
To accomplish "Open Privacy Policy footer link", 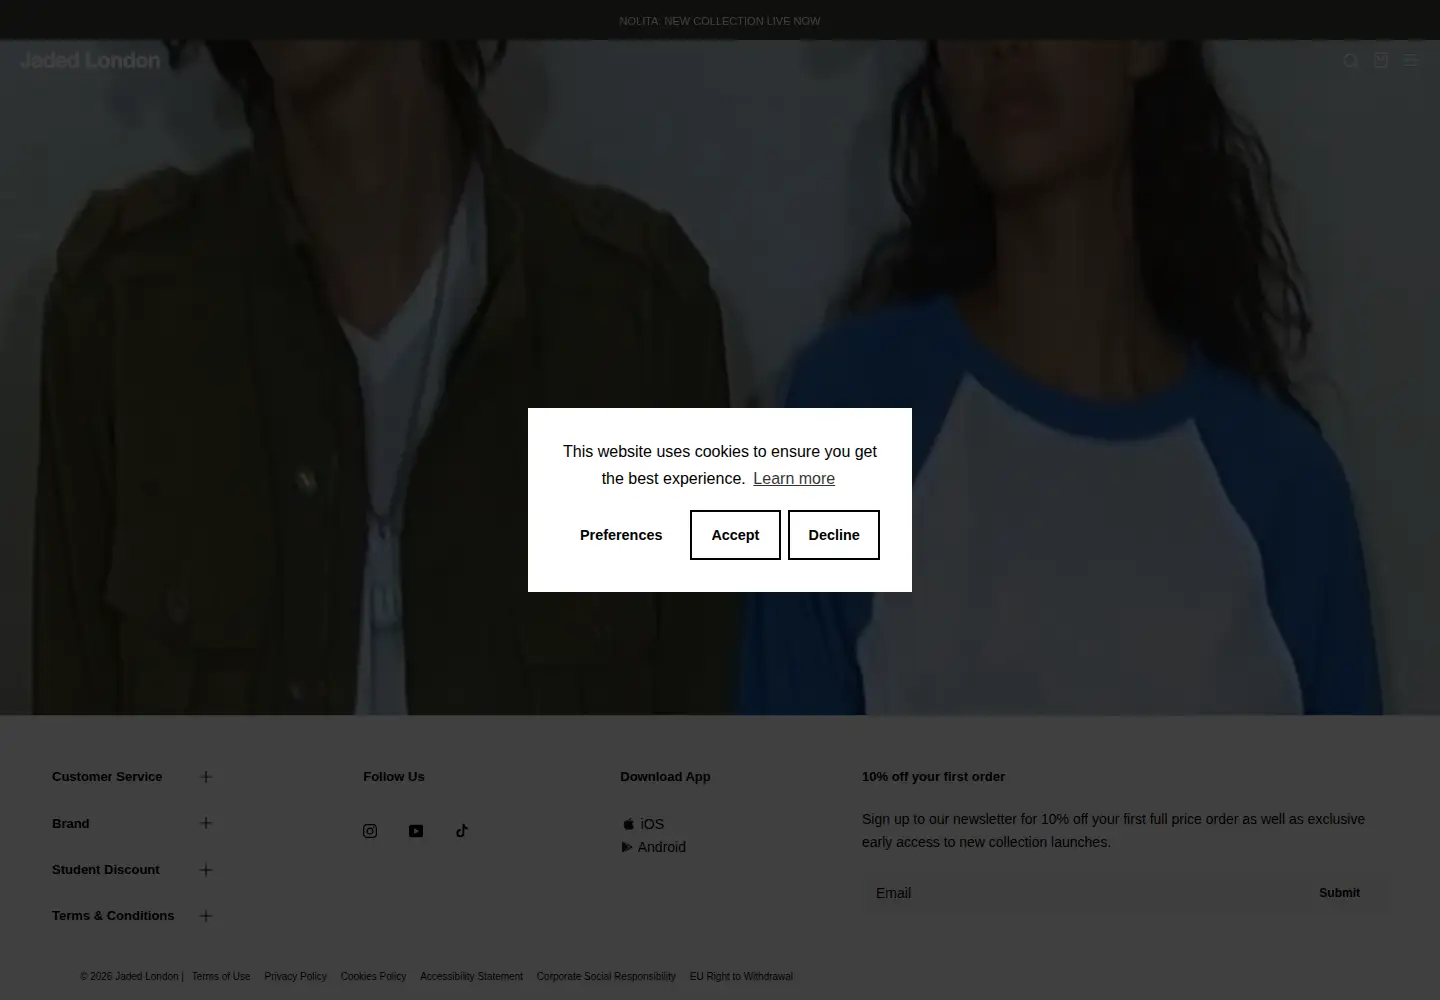I will (x=295, y=977).
